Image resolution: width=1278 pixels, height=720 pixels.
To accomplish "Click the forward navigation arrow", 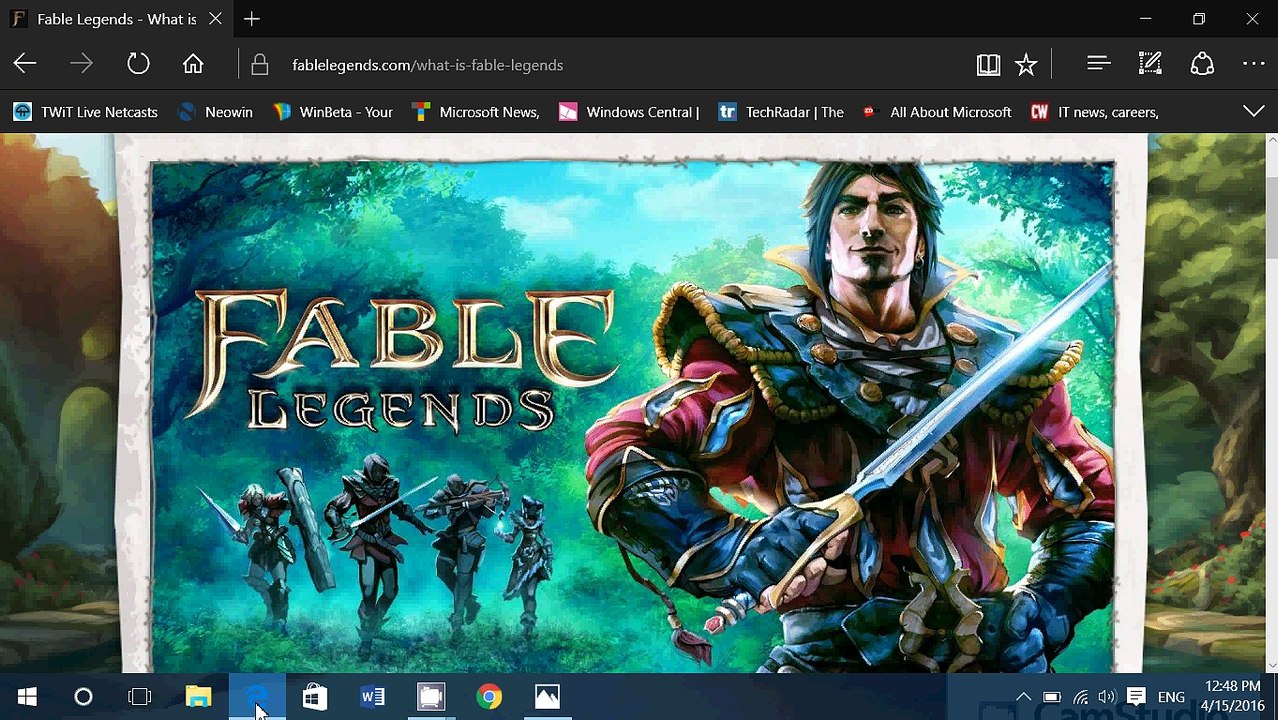I will (x=81, y=64).
